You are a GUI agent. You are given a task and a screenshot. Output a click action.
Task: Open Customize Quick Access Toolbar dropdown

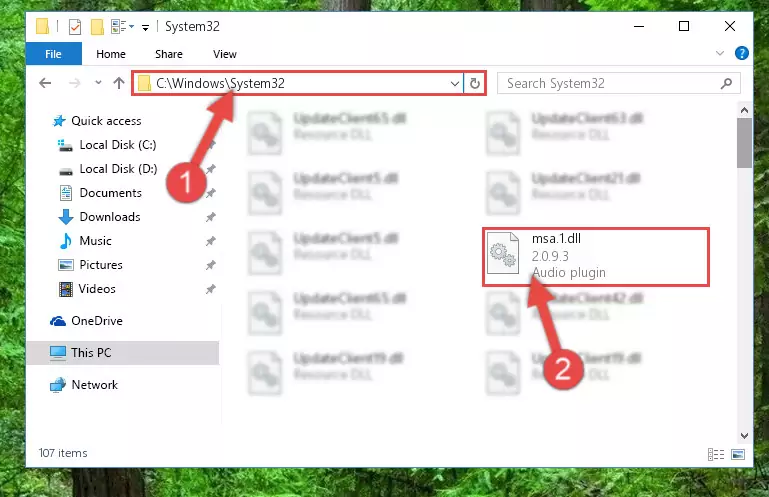coord(145,27)
